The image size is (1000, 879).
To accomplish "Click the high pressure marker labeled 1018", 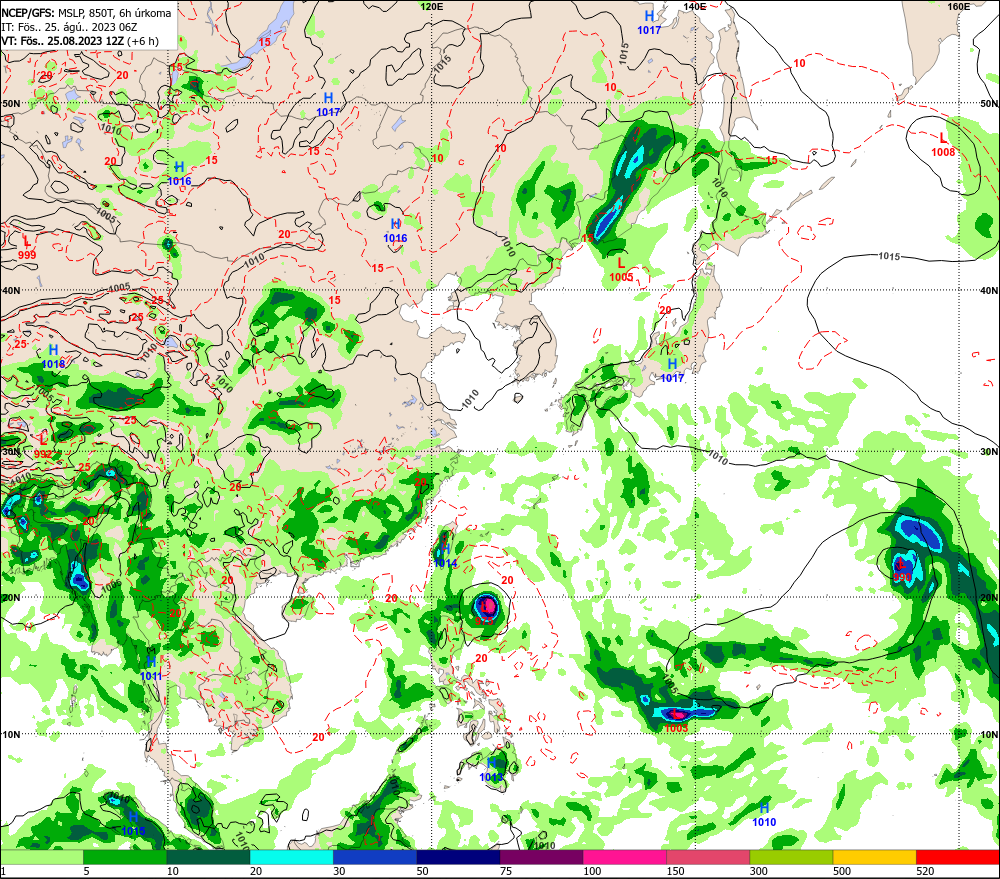I will coord(54,357).
